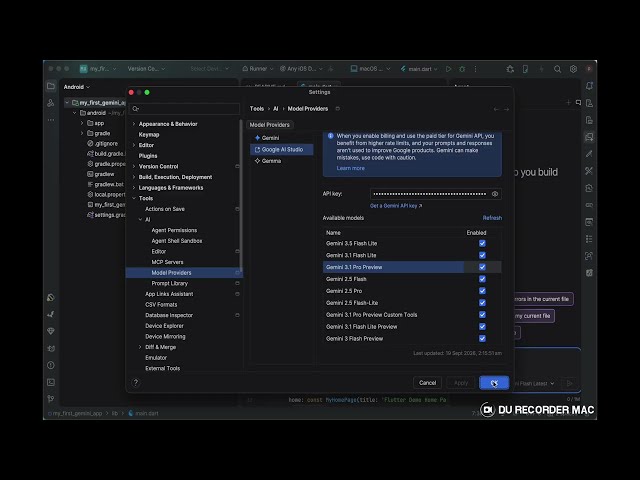
Task: Open the Learn more link
Action: click(x=351, y=168)
